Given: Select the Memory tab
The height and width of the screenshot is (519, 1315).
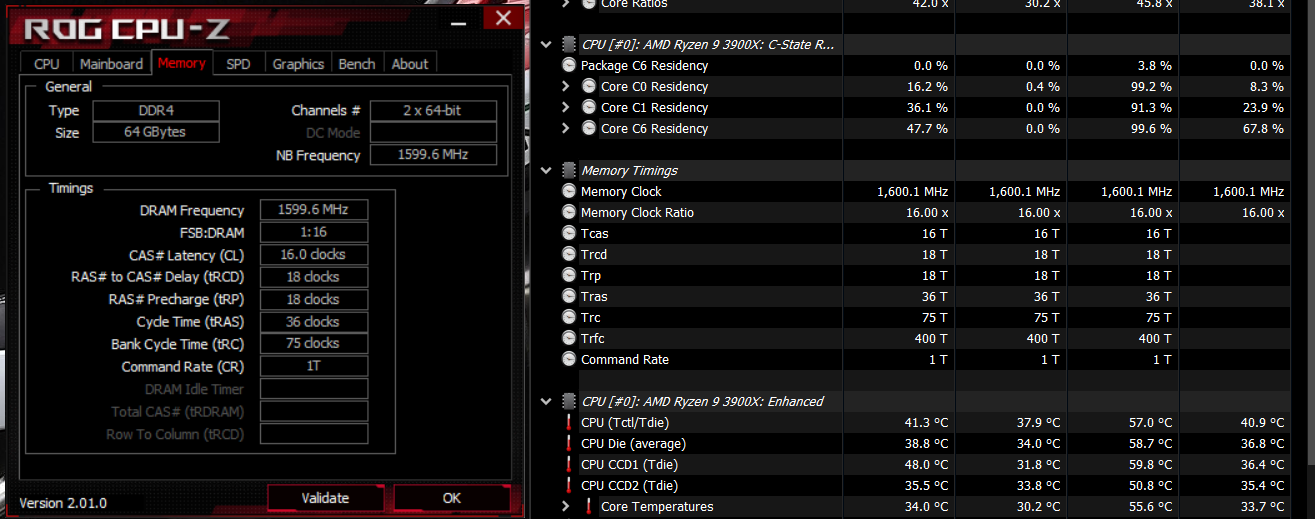Looking at the screenshot, I should click(182, 62).
